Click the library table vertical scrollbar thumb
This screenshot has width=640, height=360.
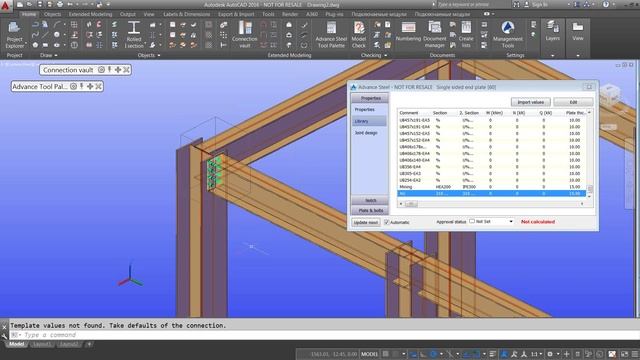coord(590,189)
